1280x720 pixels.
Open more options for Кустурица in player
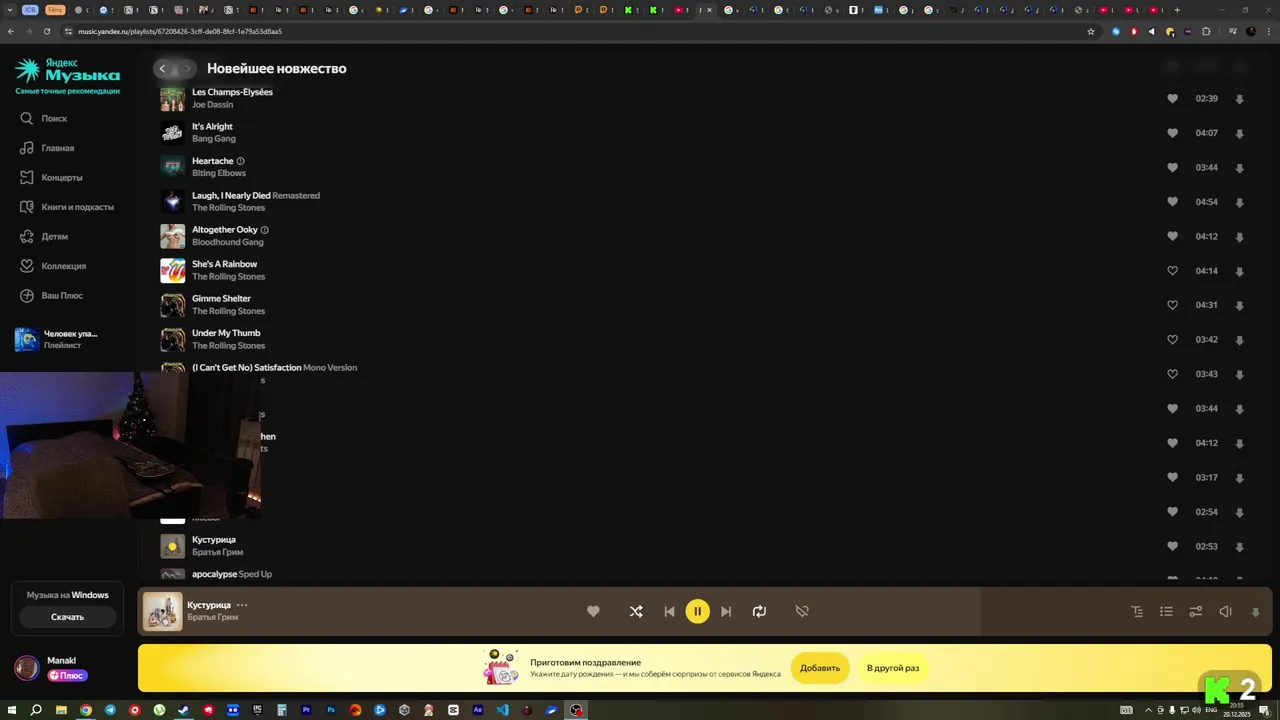tap(242, 605)
